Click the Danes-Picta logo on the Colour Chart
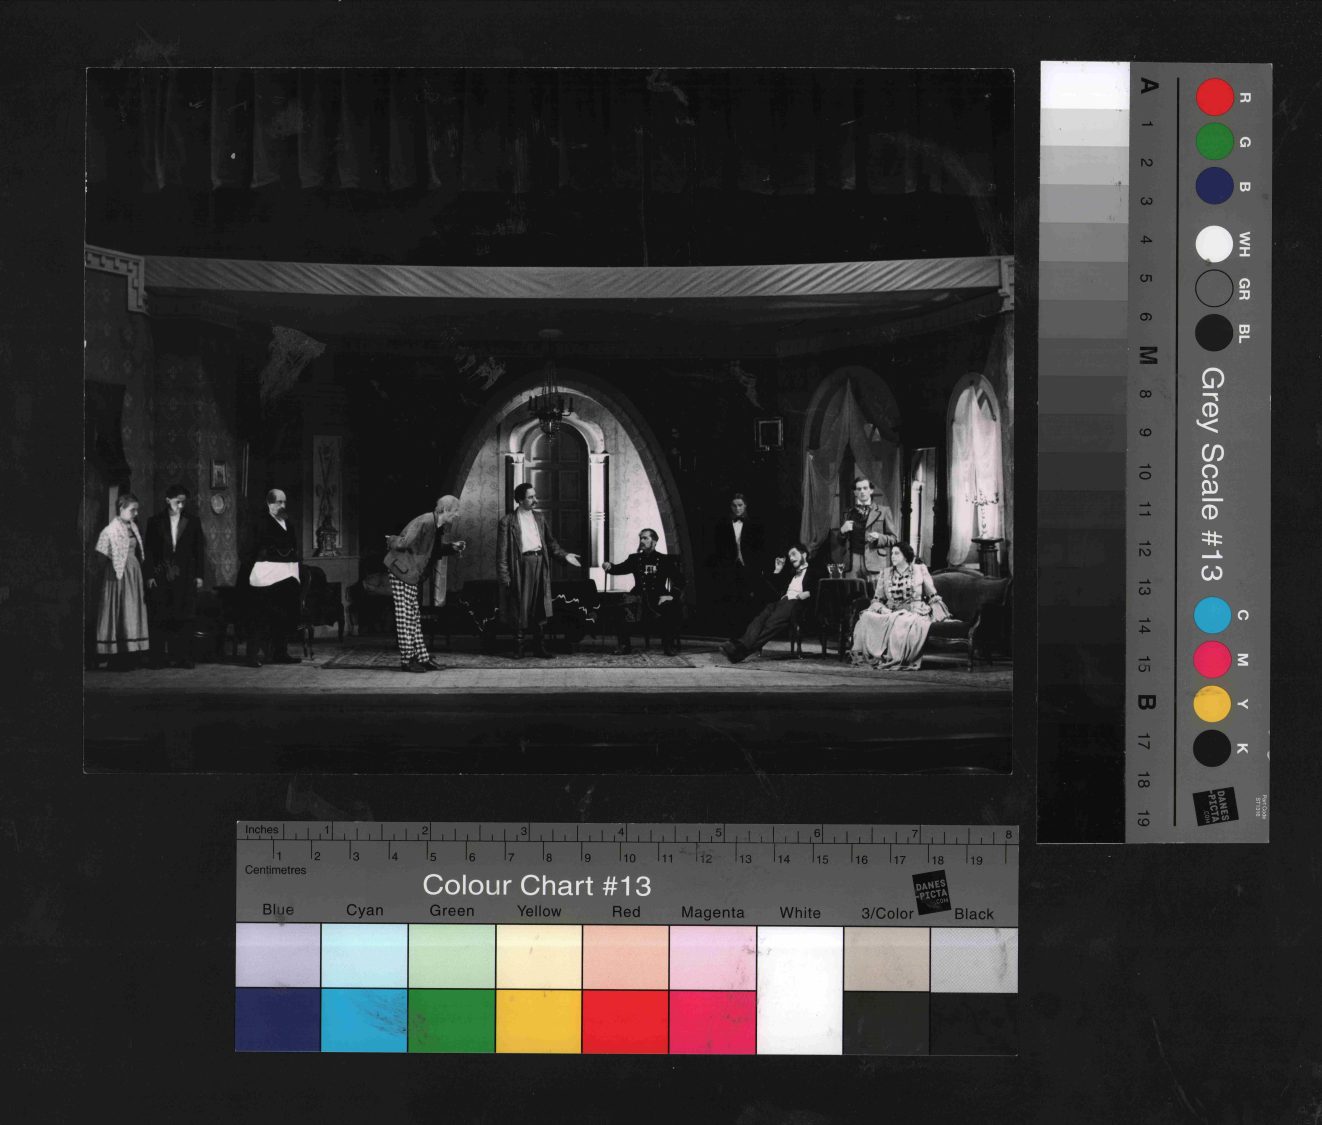 click(931, 891)
